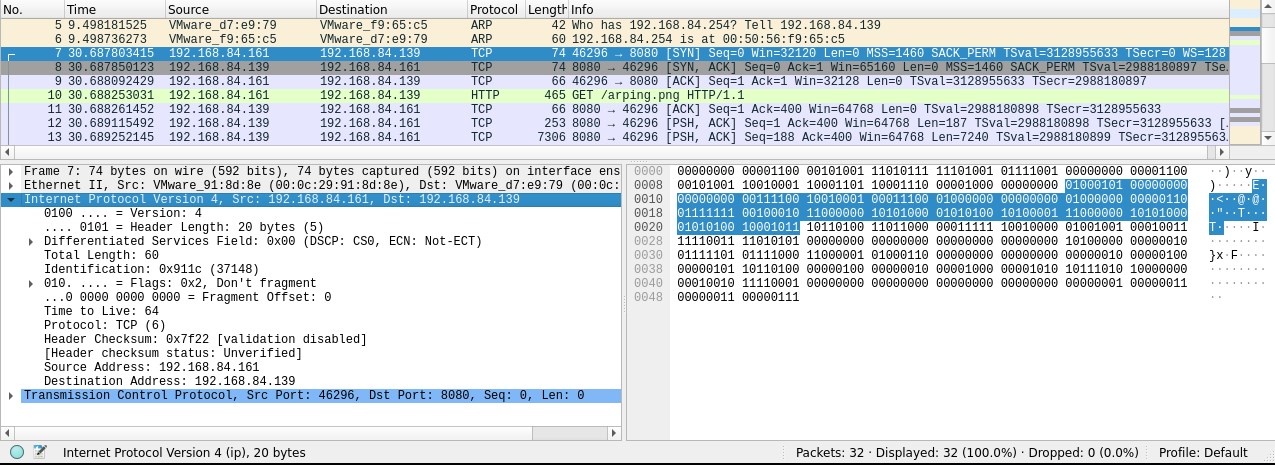Screen dimensions: 1275x465
Task: Select packet 8 SYN, ACK row
Action: pos(614,67)
